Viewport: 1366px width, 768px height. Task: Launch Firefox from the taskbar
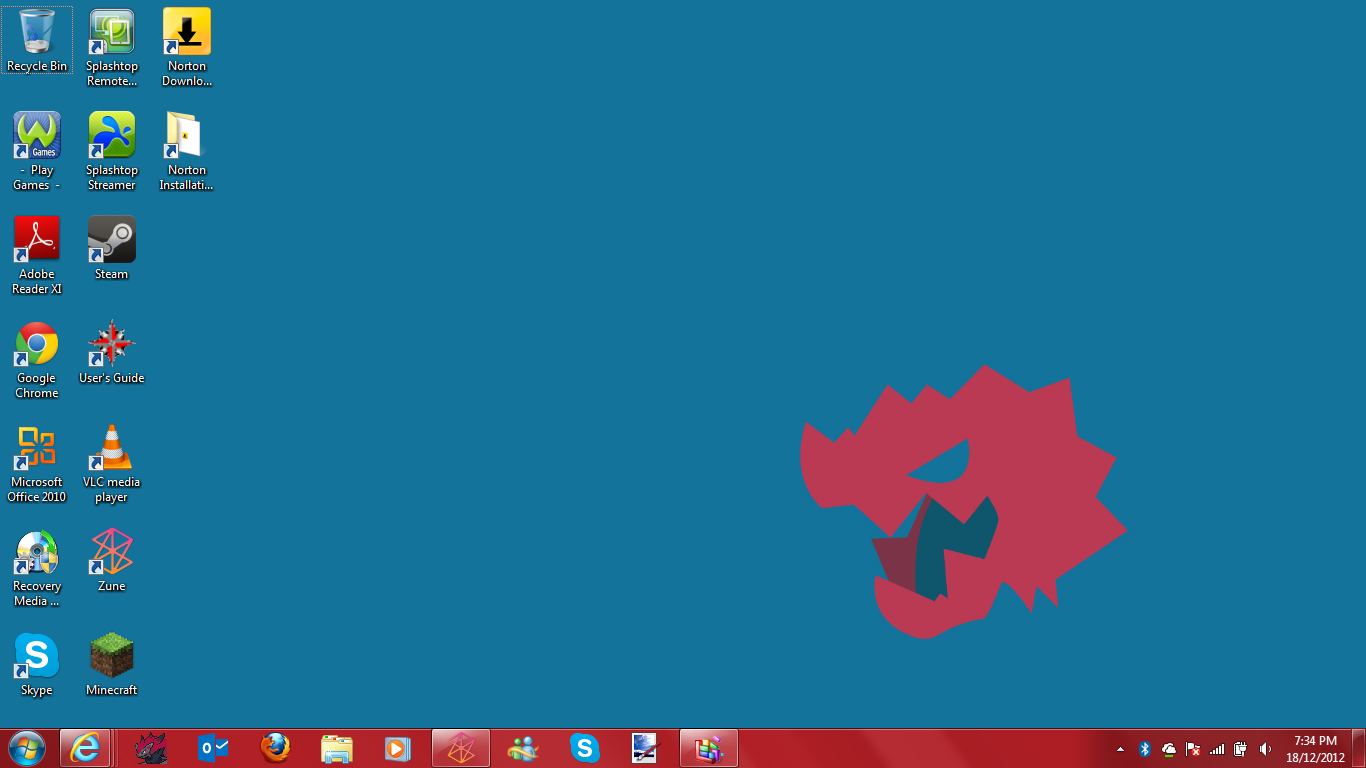click(275, 748)
